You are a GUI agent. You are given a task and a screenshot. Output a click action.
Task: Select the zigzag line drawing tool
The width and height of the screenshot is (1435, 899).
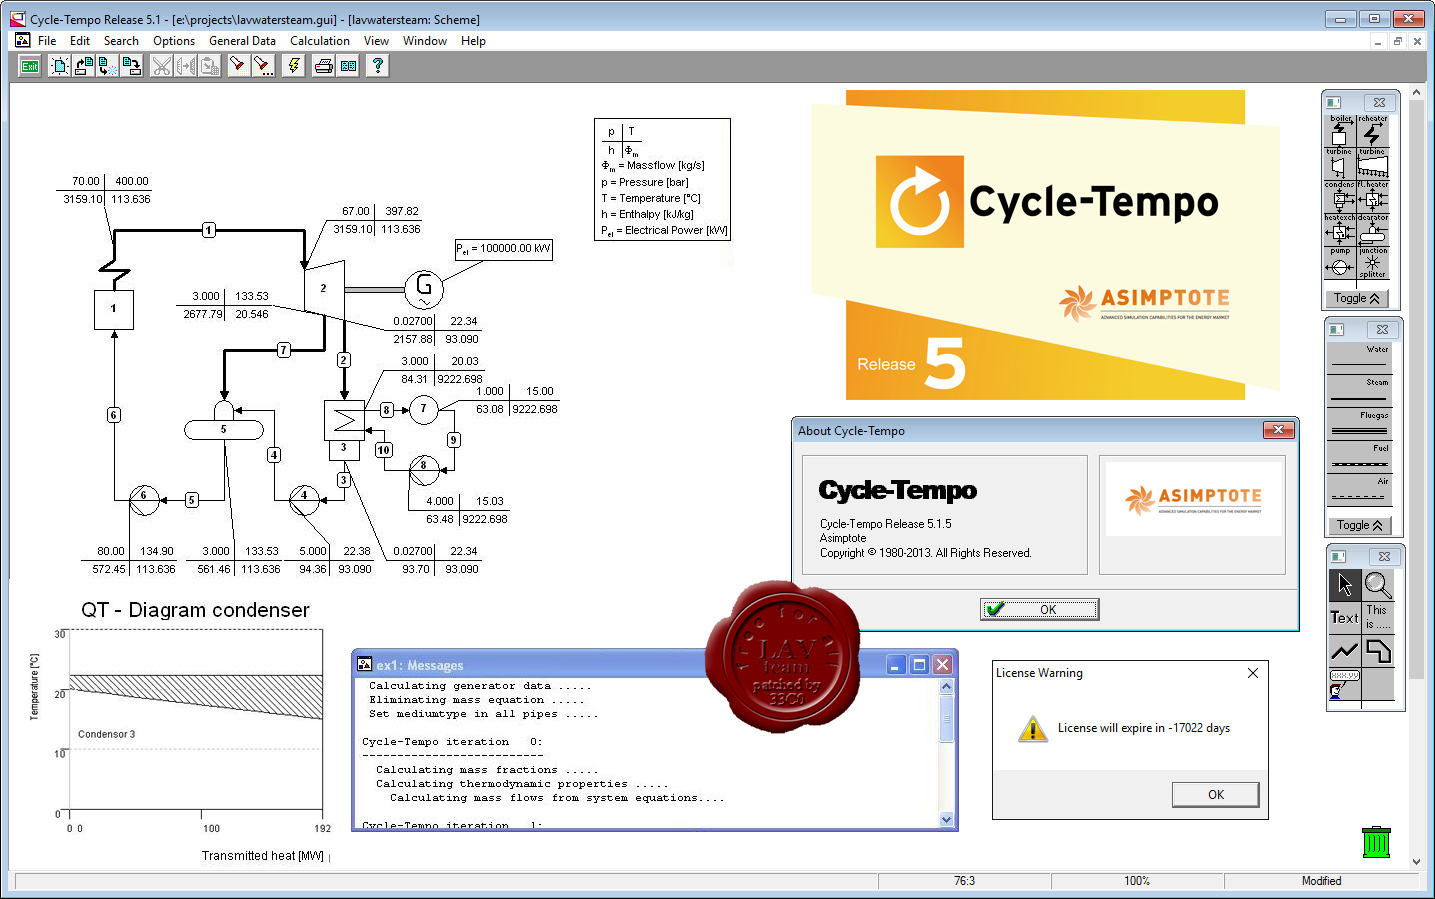(x=1344, y=651)
